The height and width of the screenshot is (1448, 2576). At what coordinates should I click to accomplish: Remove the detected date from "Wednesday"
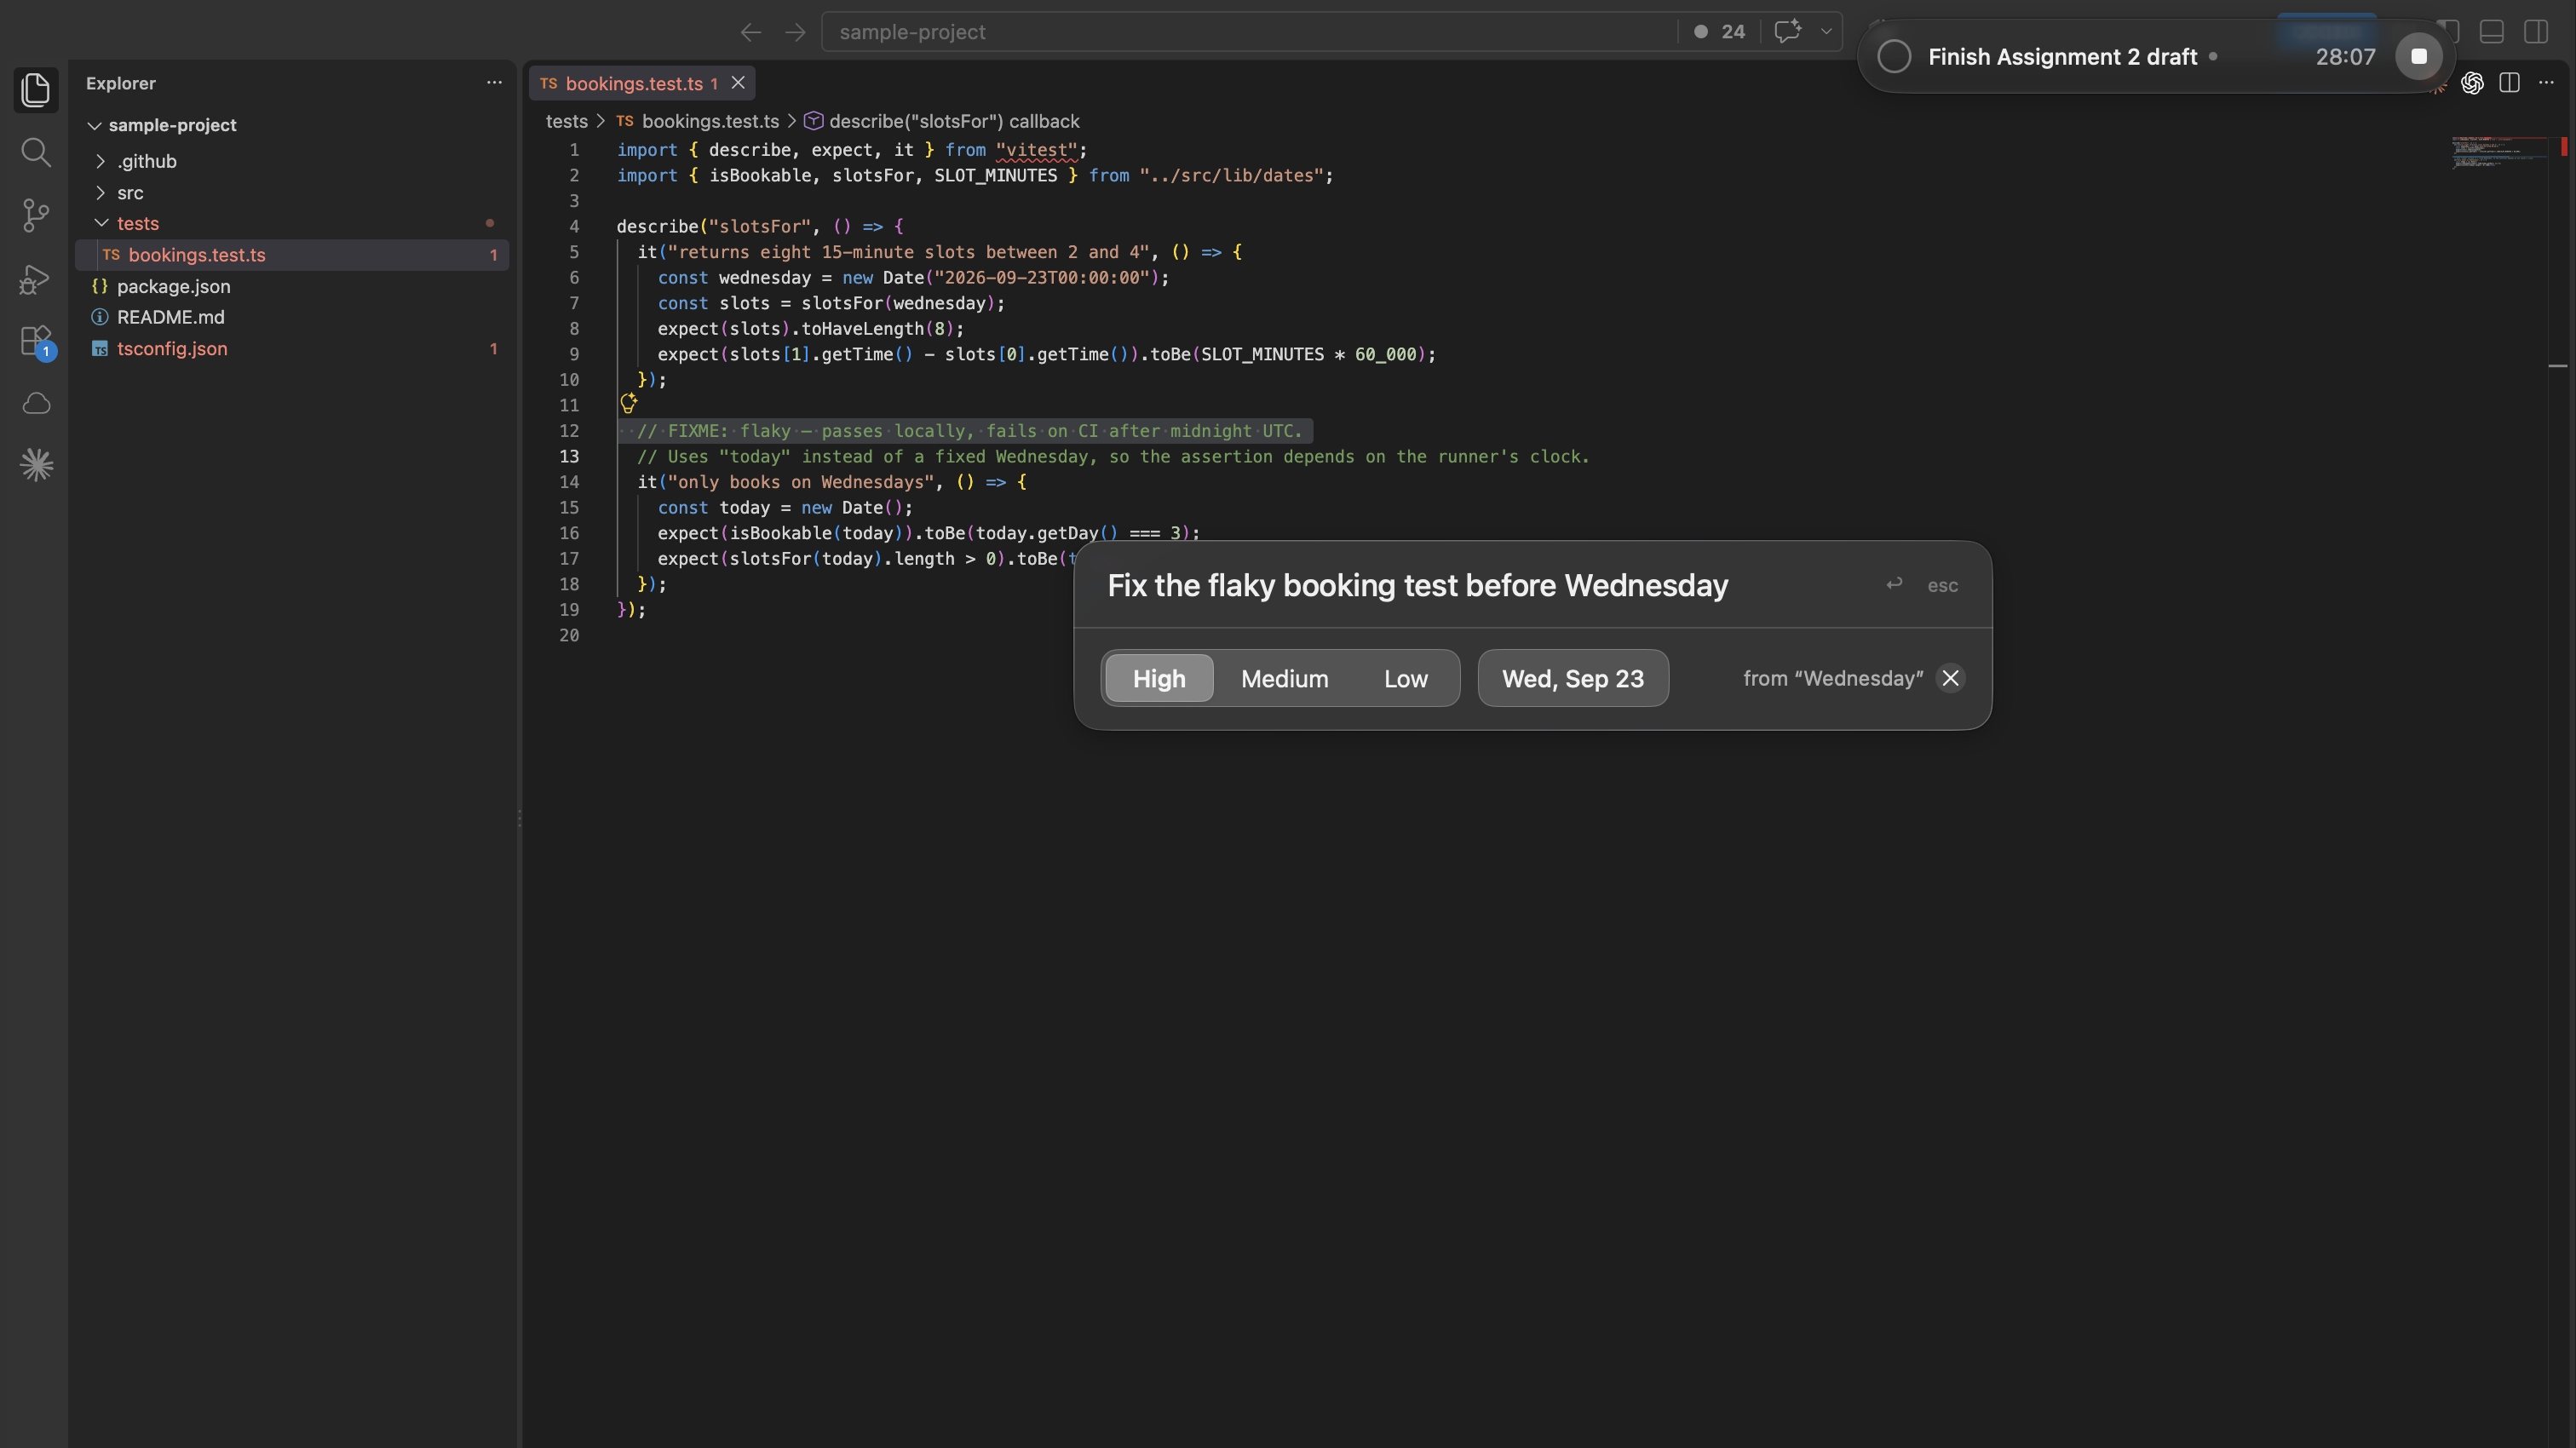point(1950,678)
